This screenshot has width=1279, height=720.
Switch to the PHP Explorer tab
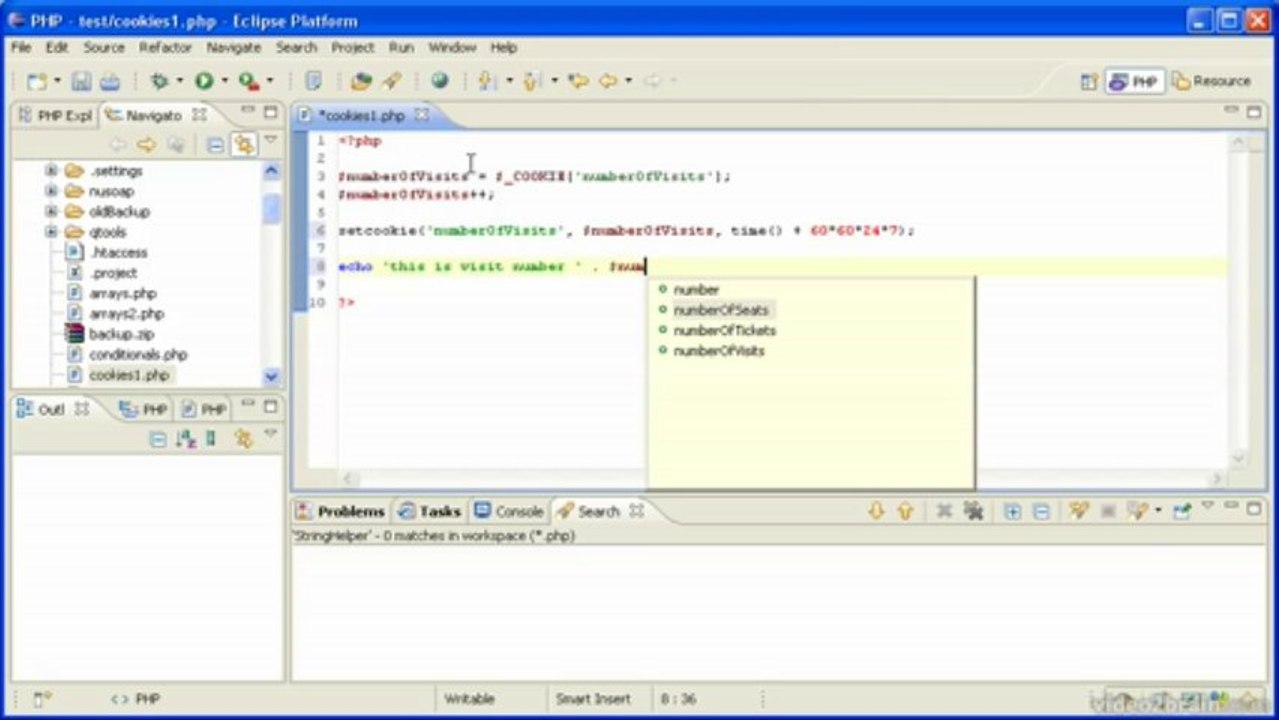point(56,115)
